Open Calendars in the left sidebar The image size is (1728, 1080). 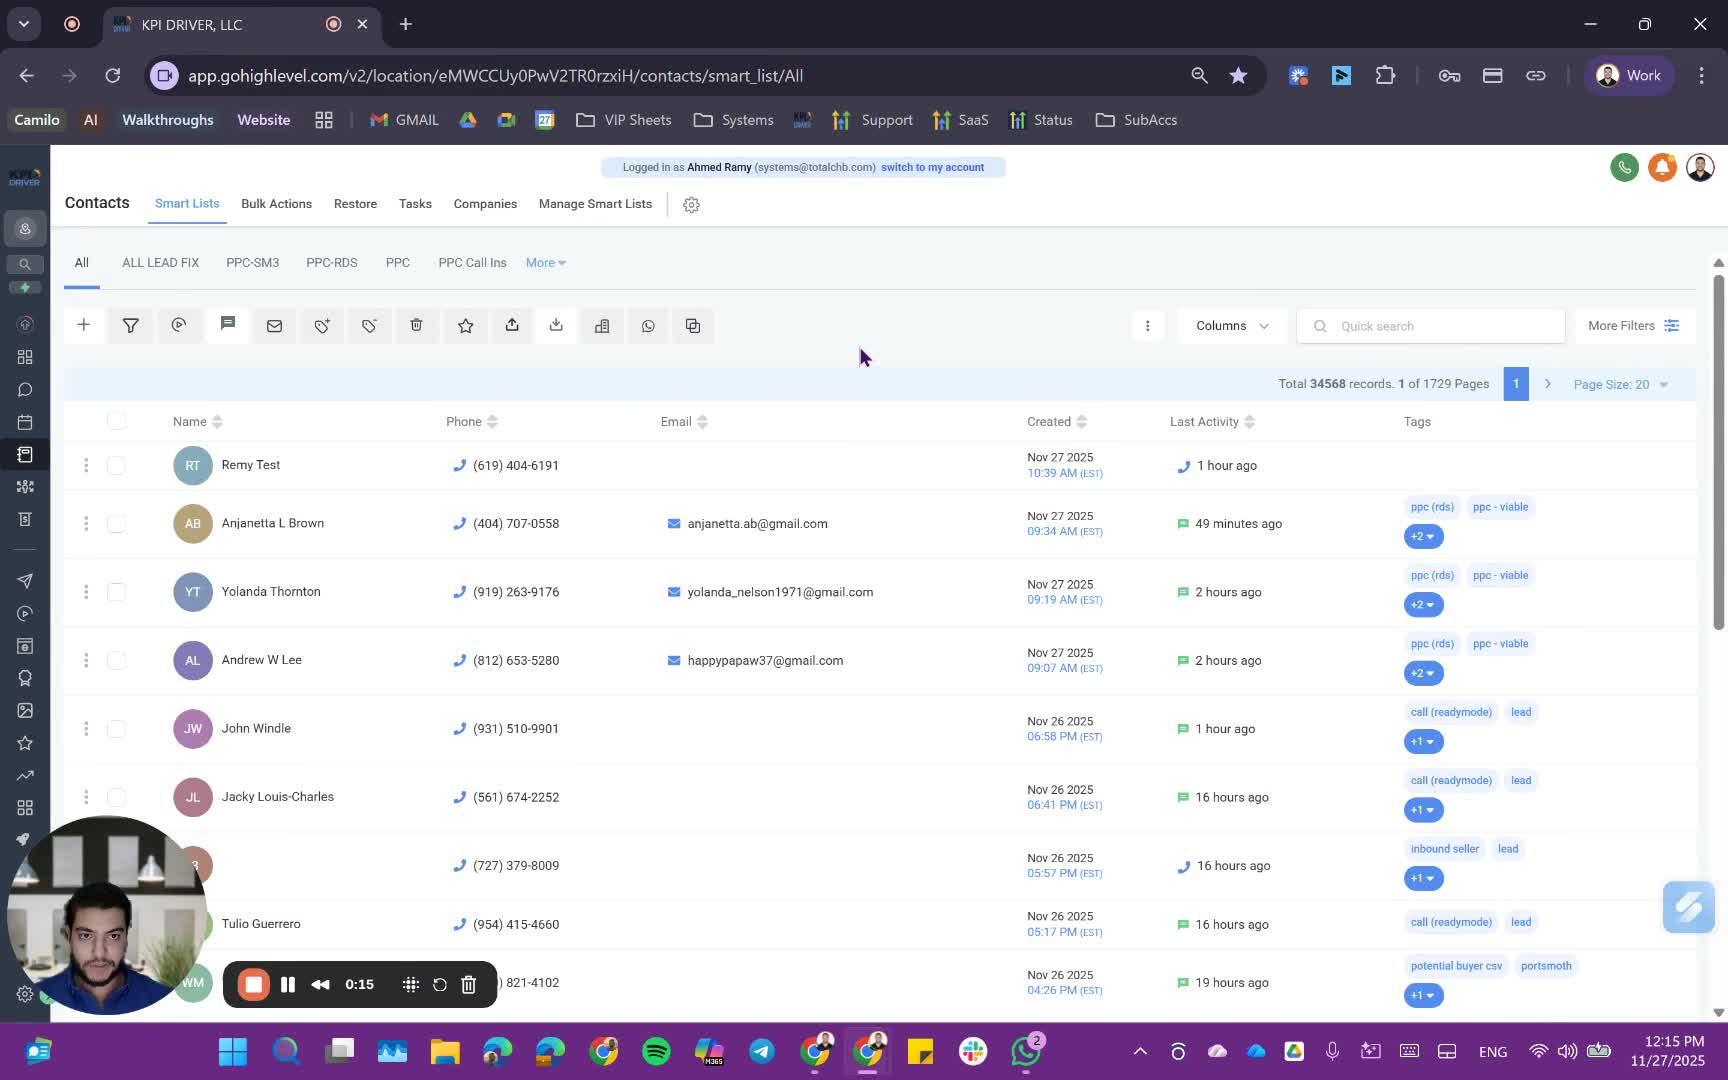pos(25,422)
